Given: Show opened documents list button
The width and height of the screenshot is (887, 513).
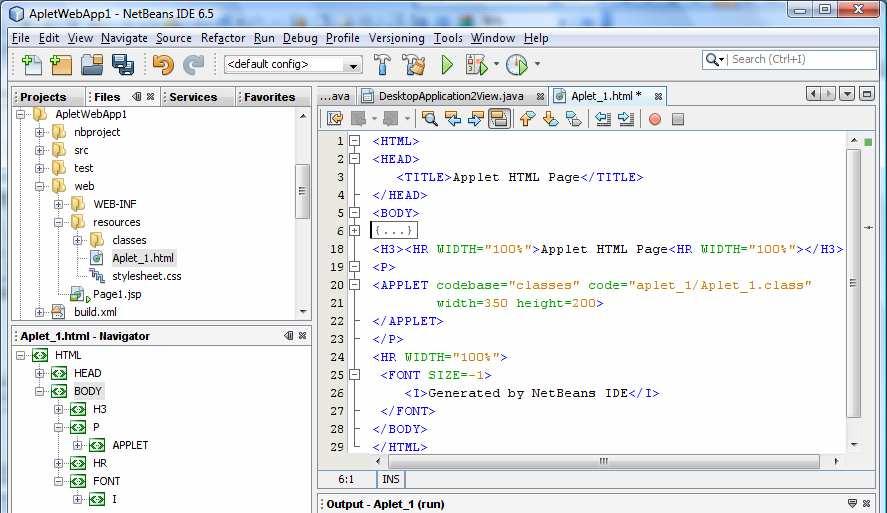Looking at the screenshot, I should 847,94.
